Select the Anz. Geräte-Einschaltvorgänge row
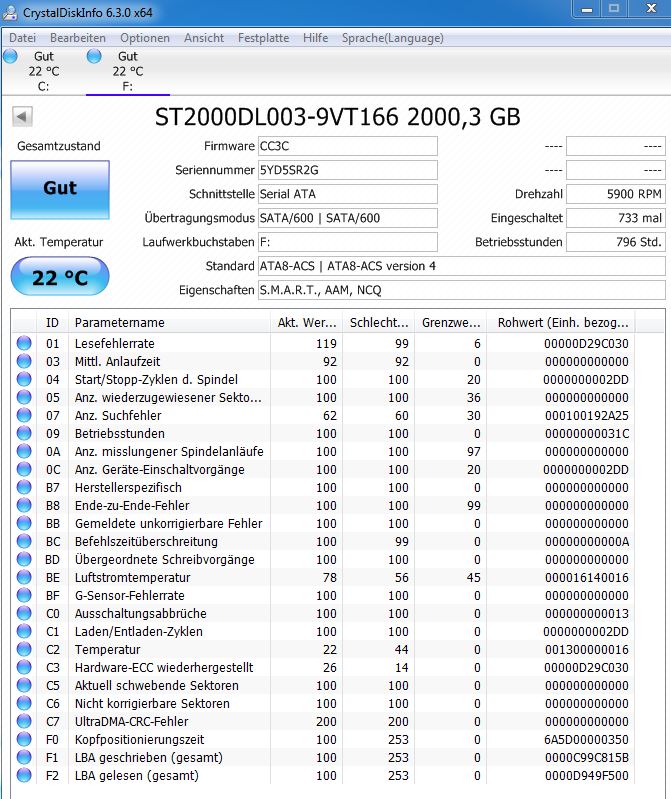 click(324, 469)
